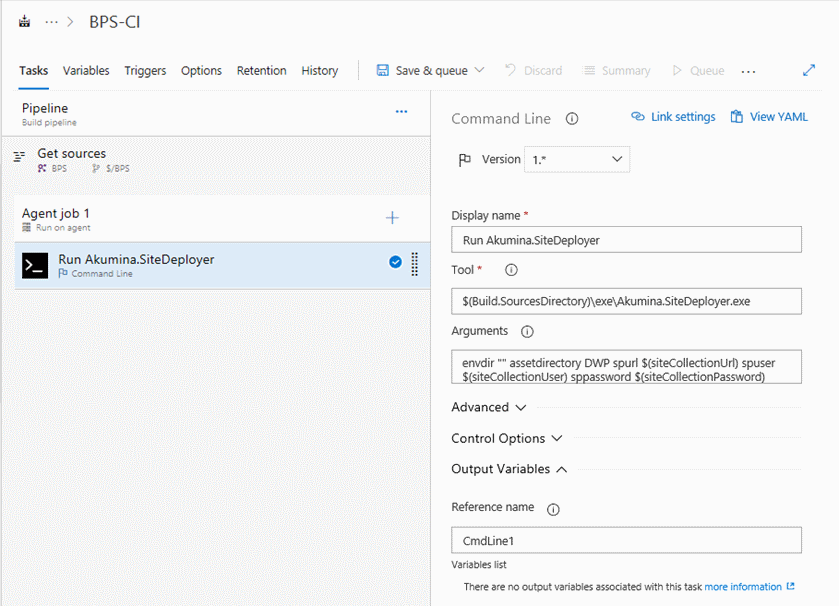Open Pipeline more options ellipsis
839x606 pixels.
[x=401, y=111]
